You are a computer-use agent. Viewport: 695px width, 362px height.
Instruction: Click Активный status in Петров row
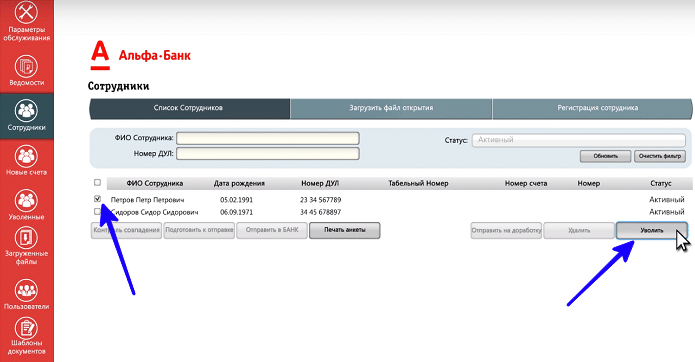point(667,200)
